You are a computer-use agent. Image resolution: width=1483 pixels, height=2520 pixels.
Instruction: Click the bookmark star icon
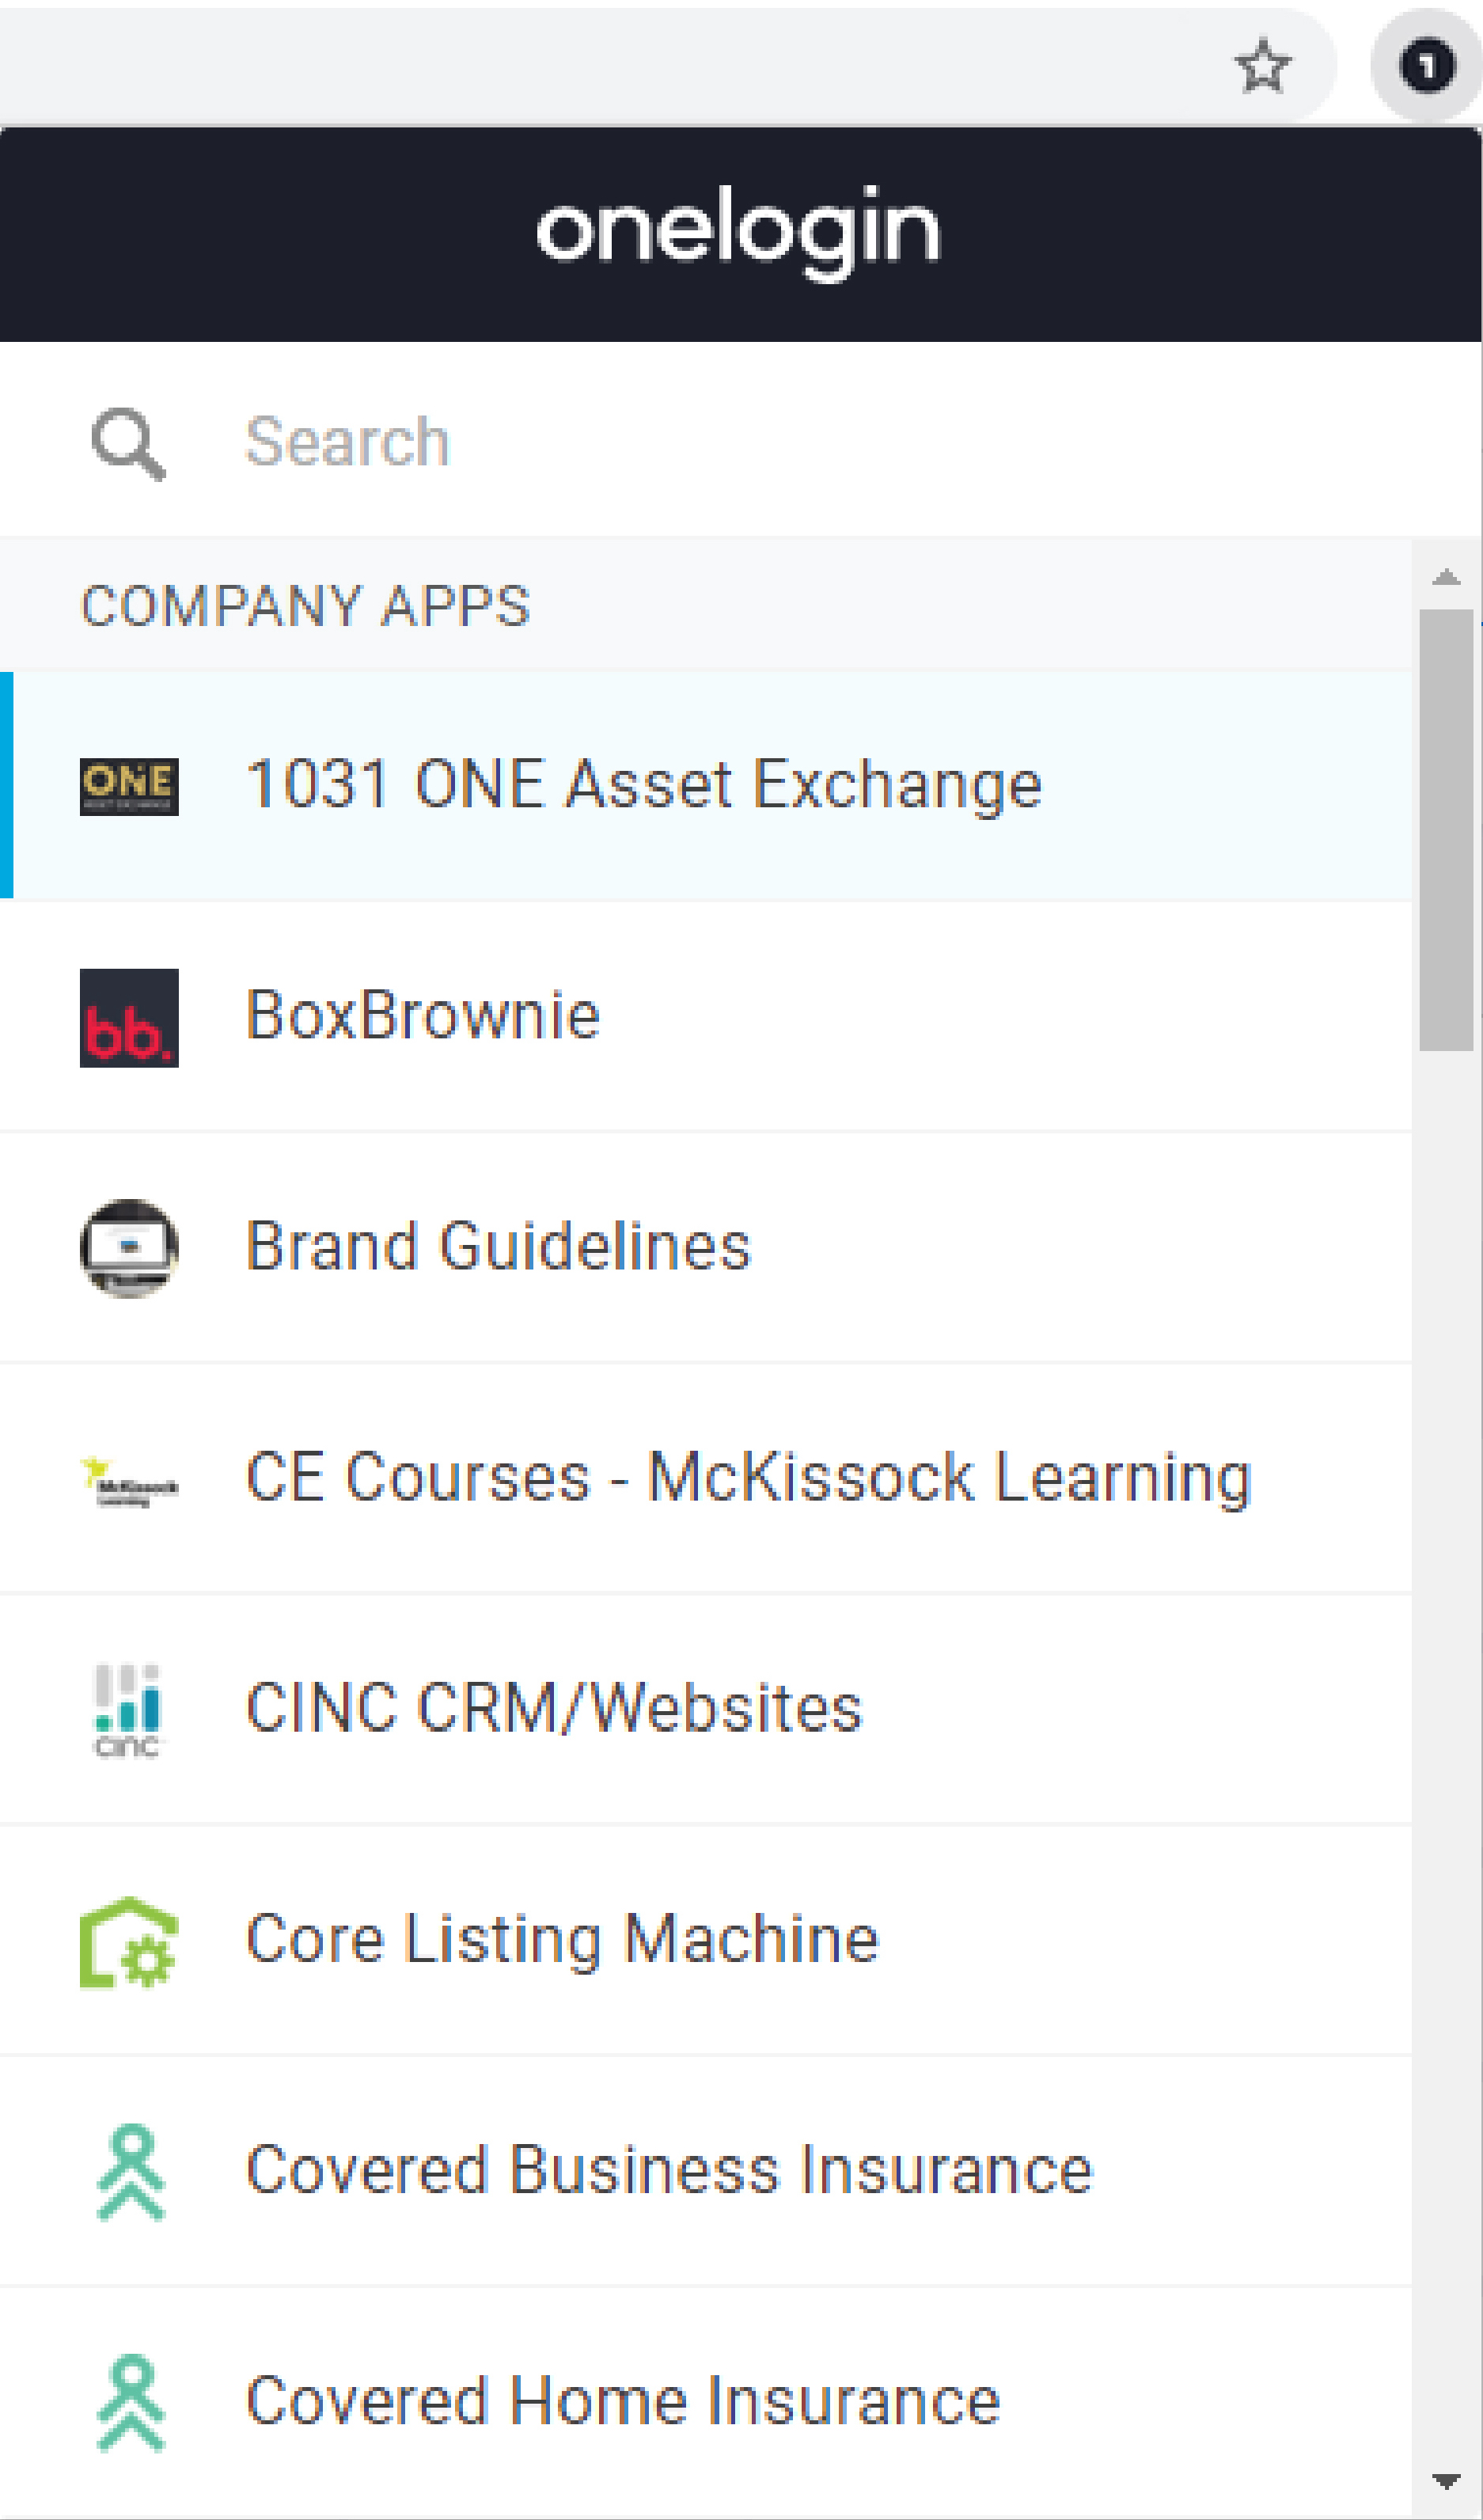(1263, 67)
